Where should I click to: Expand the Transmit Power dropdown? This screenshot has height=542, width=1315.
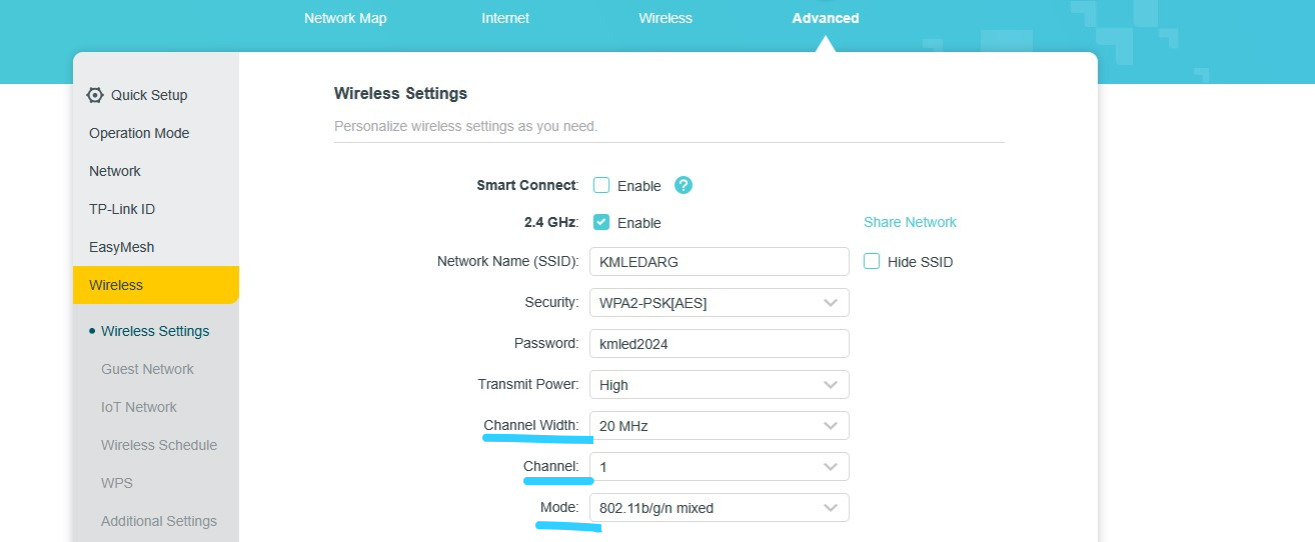(719, 385)
